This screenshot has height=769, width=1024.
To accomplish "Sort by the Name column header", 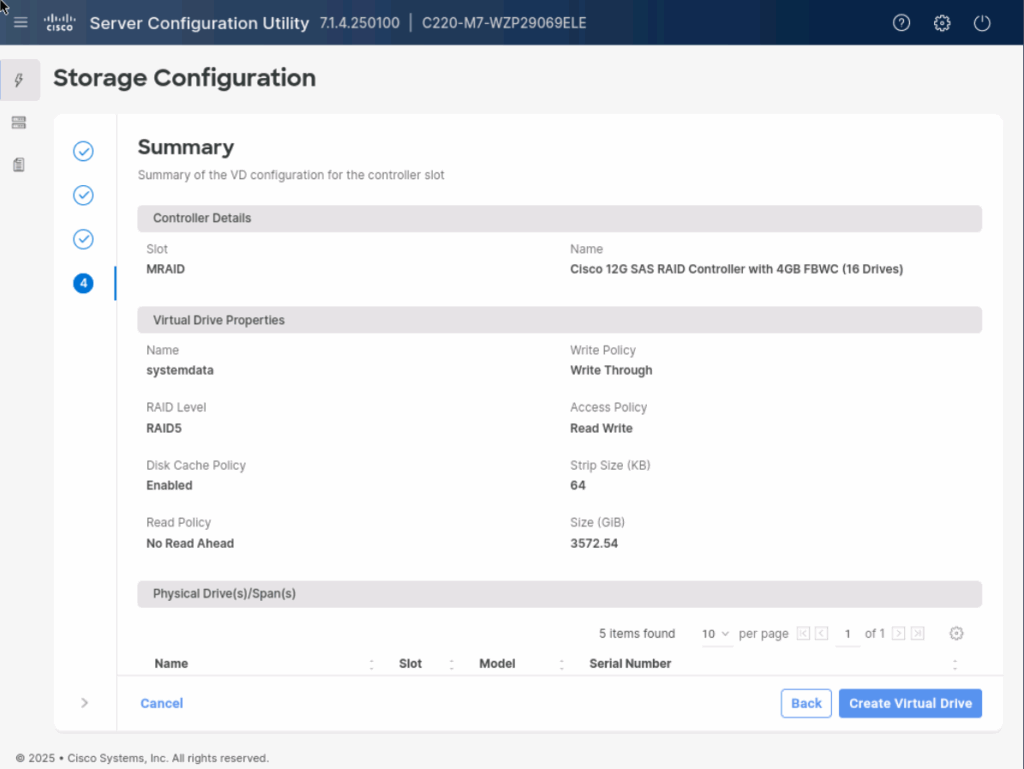I will (x=171, y=663).
